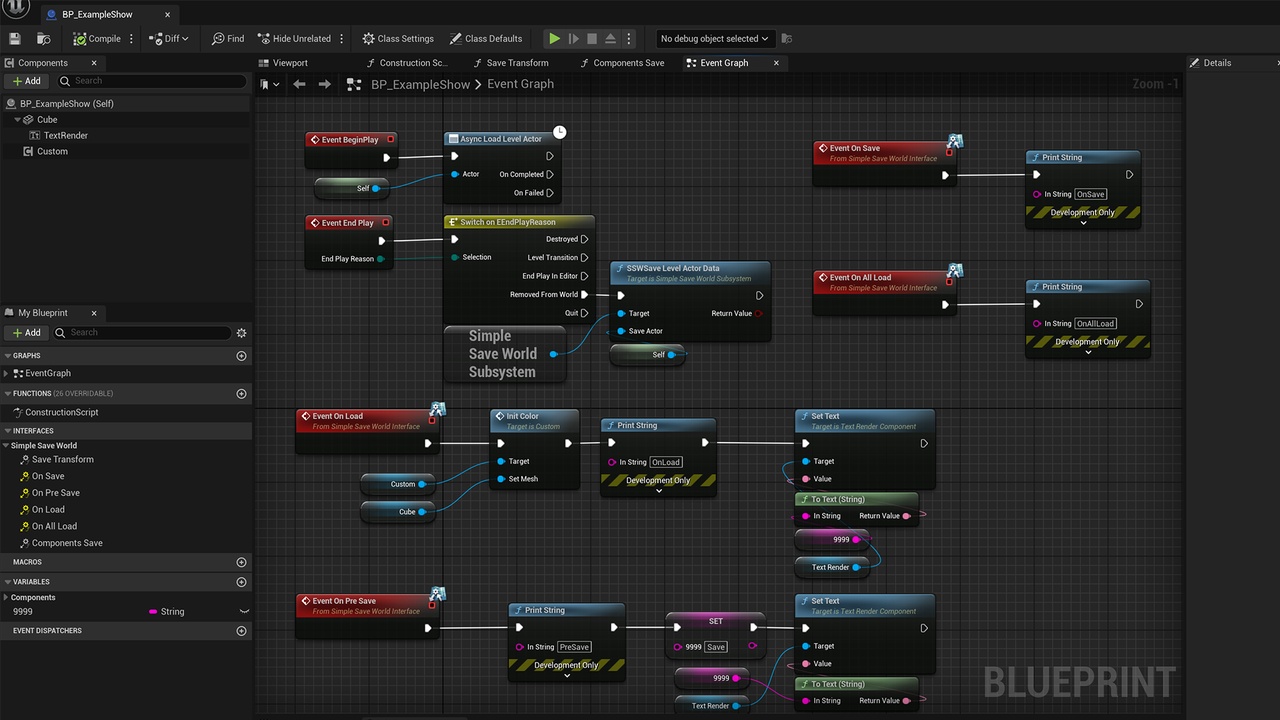The width and height of the screenshot is (1280, 720).
Task: Add a new variable with plus icon
Action: (x=241, y=582)
